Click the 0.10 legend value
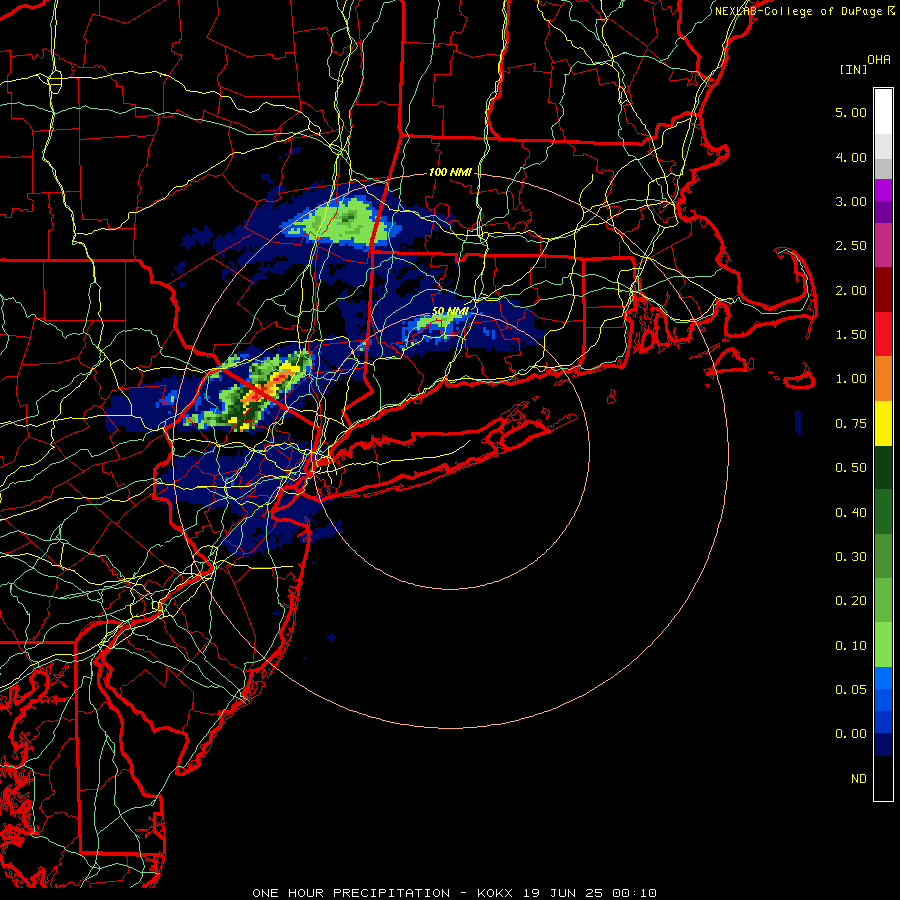Viewport: 900px width, 900px height. (851, 646)
